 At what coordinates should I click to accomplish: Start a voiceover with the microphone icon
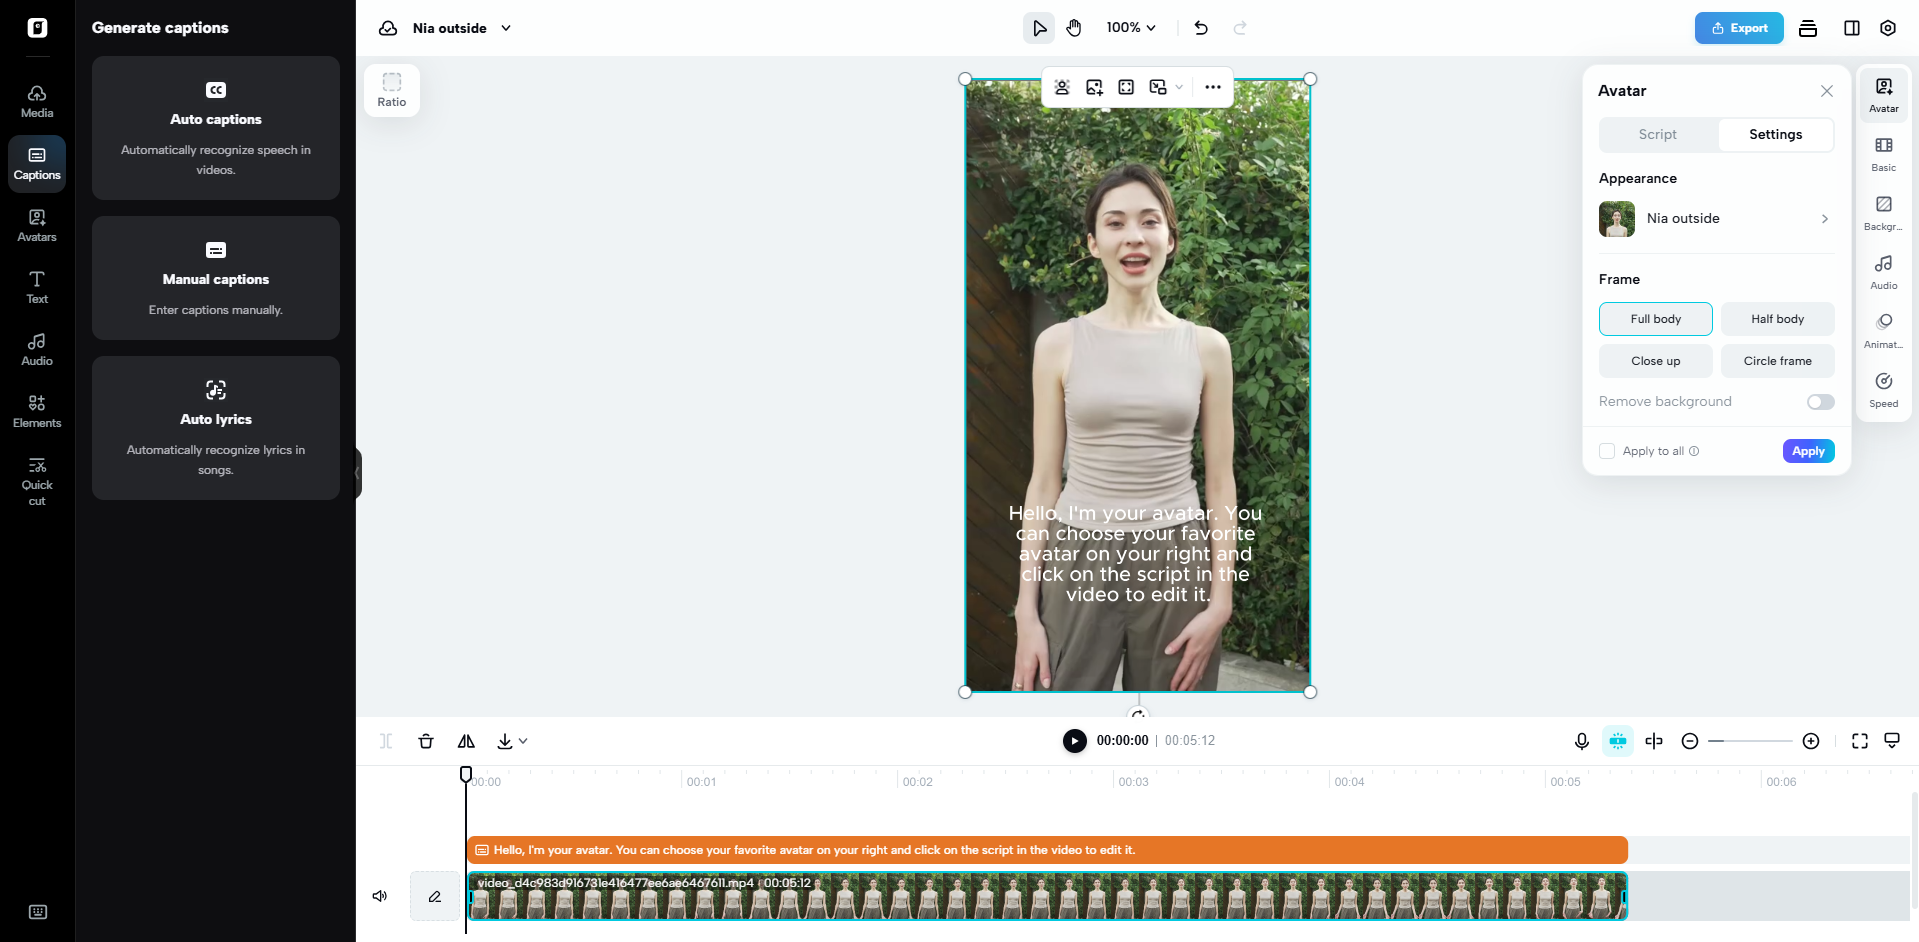click(x=1581, y=741)
